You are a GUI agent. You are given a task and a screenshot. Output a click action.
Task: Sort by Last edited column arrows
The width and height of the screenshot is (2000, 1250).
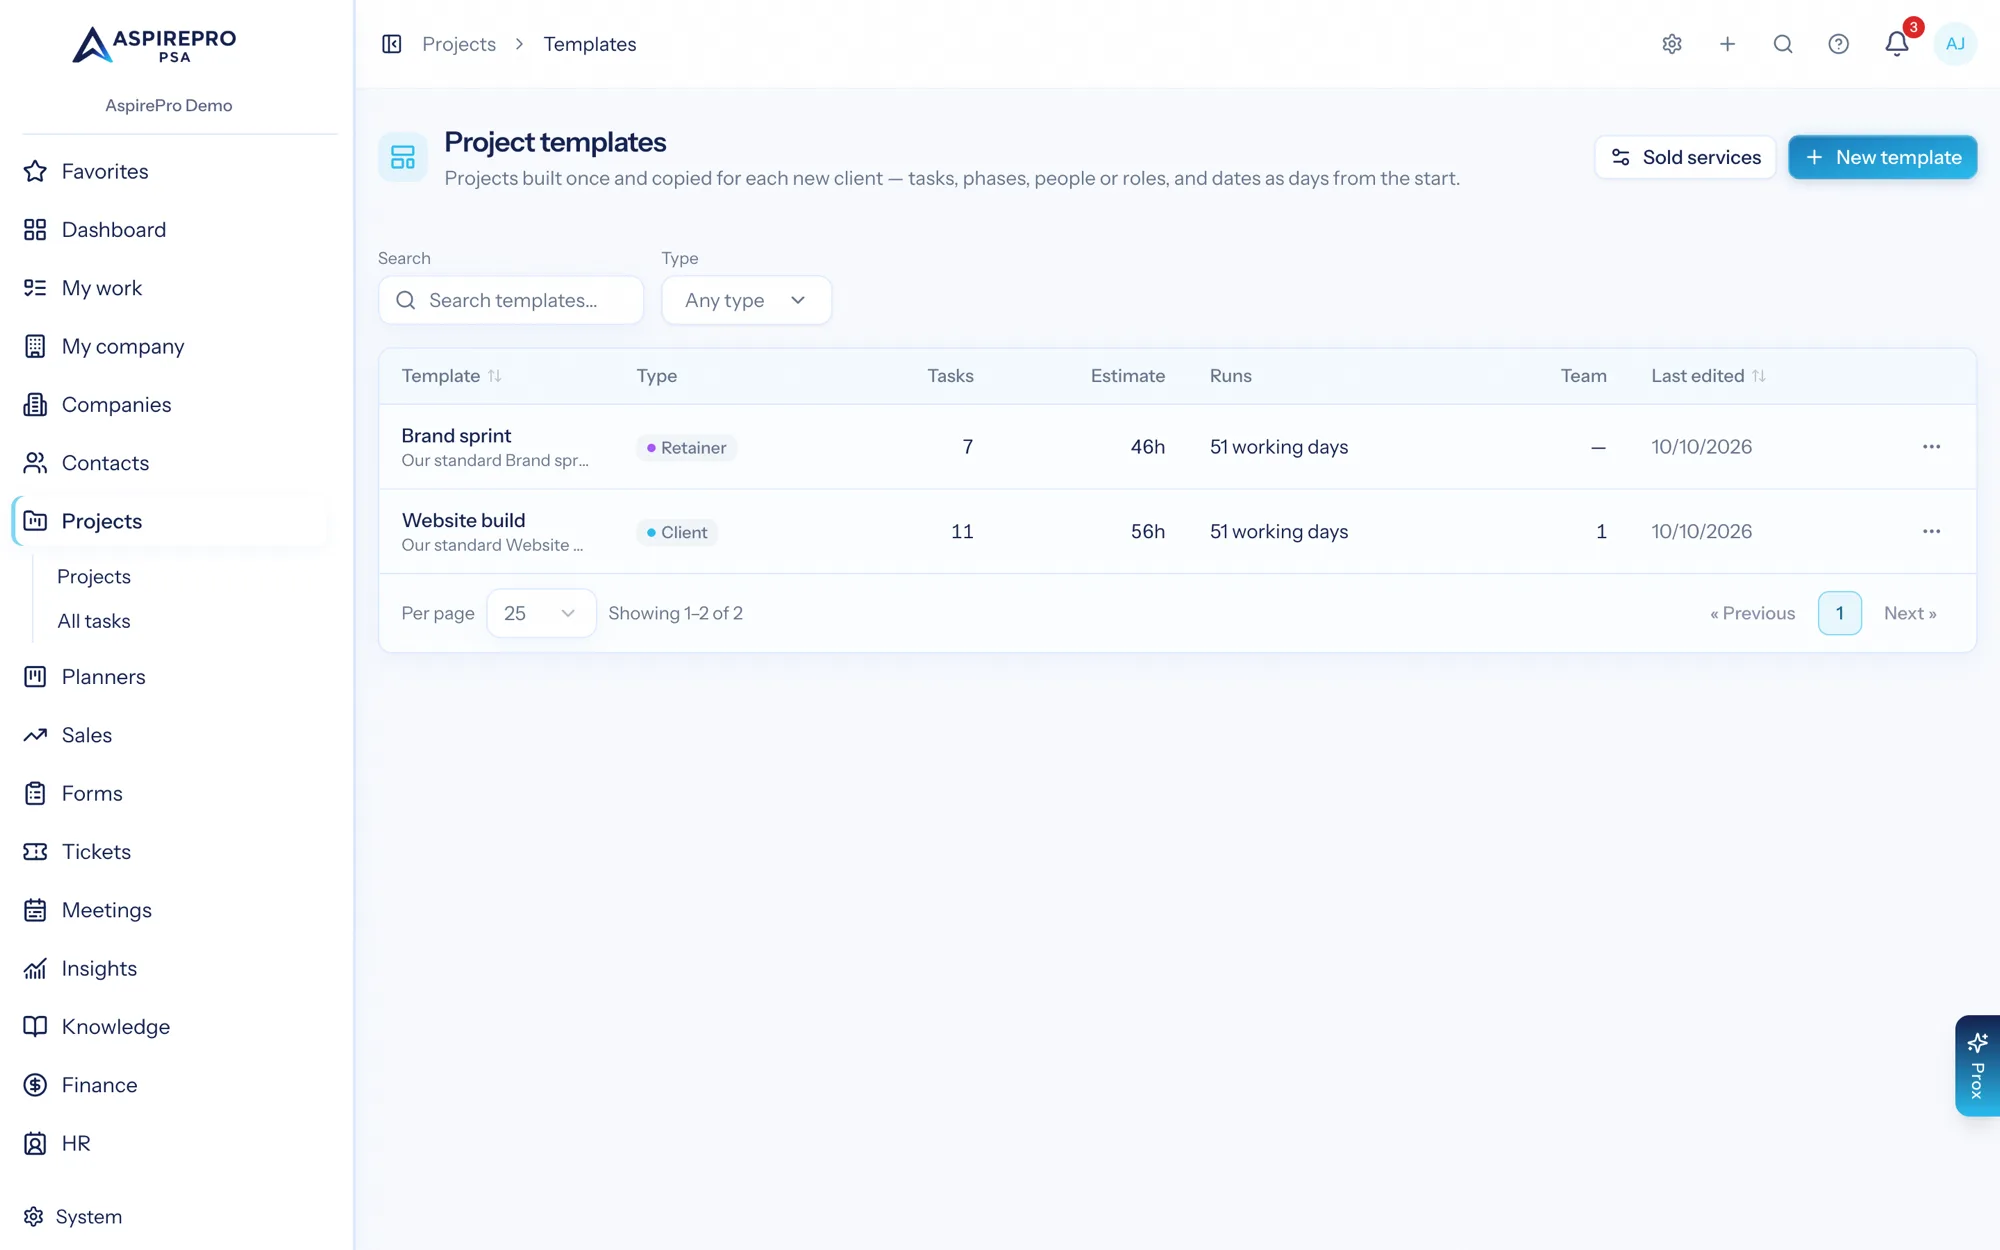click(1759, 376)
